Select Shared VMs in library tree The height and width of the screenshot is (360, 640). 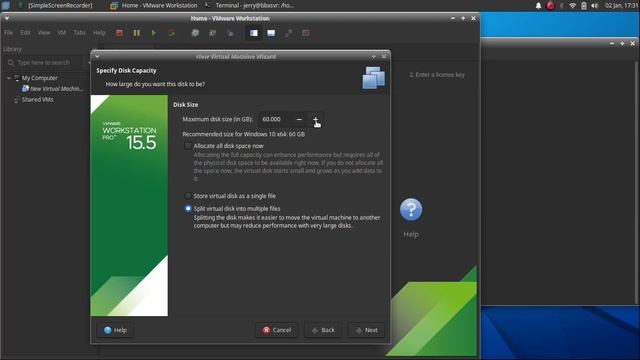click(x=38, y=100)
